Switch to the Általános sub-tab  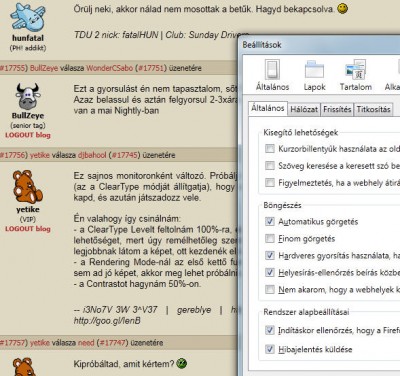(x=268, y=108)
